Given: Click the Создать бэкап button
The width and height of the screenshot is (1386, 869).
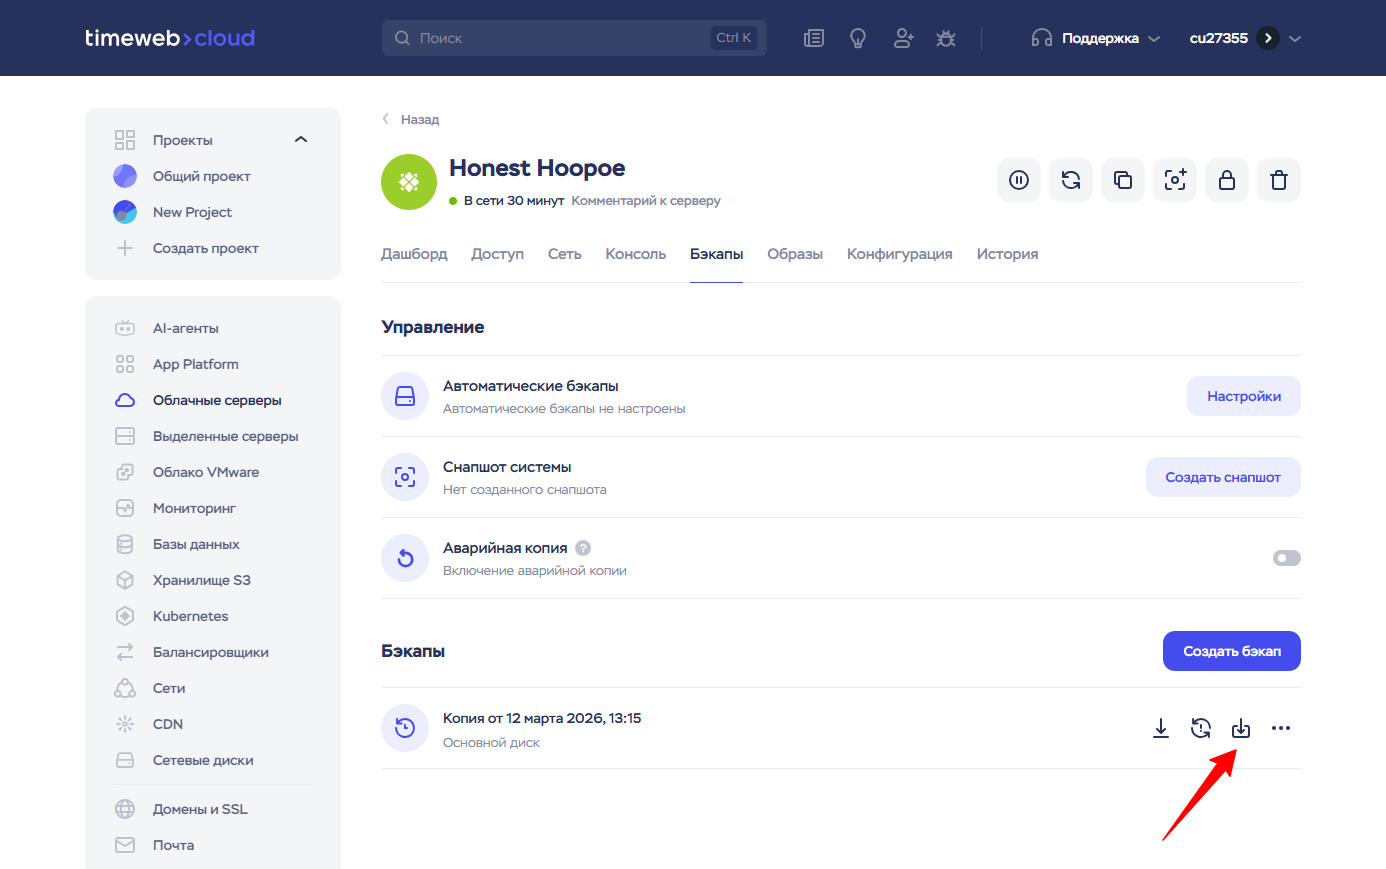Looking at the screenshot, I should [x=1231, y=651].
